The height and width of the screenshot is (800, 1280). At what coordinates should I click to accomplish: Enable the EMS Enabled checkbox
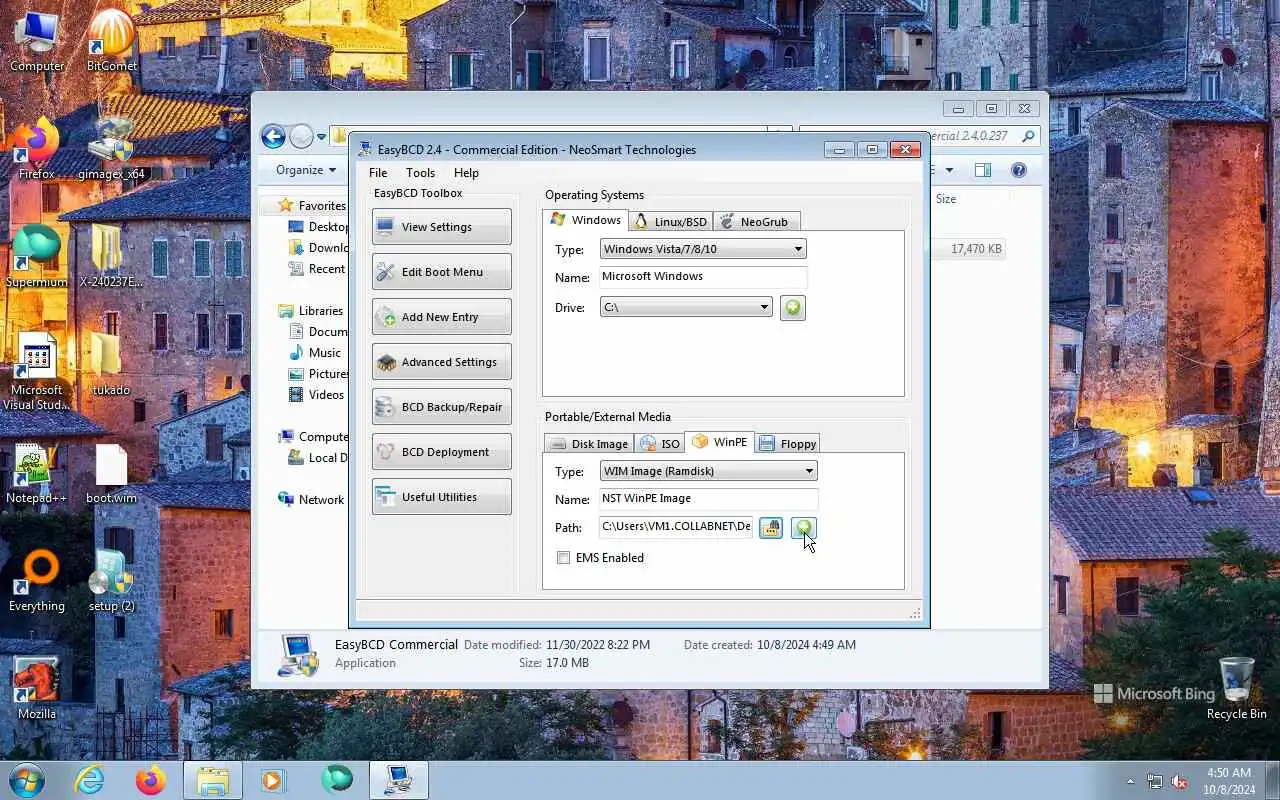pyautogui.click(x=564, y=558)
